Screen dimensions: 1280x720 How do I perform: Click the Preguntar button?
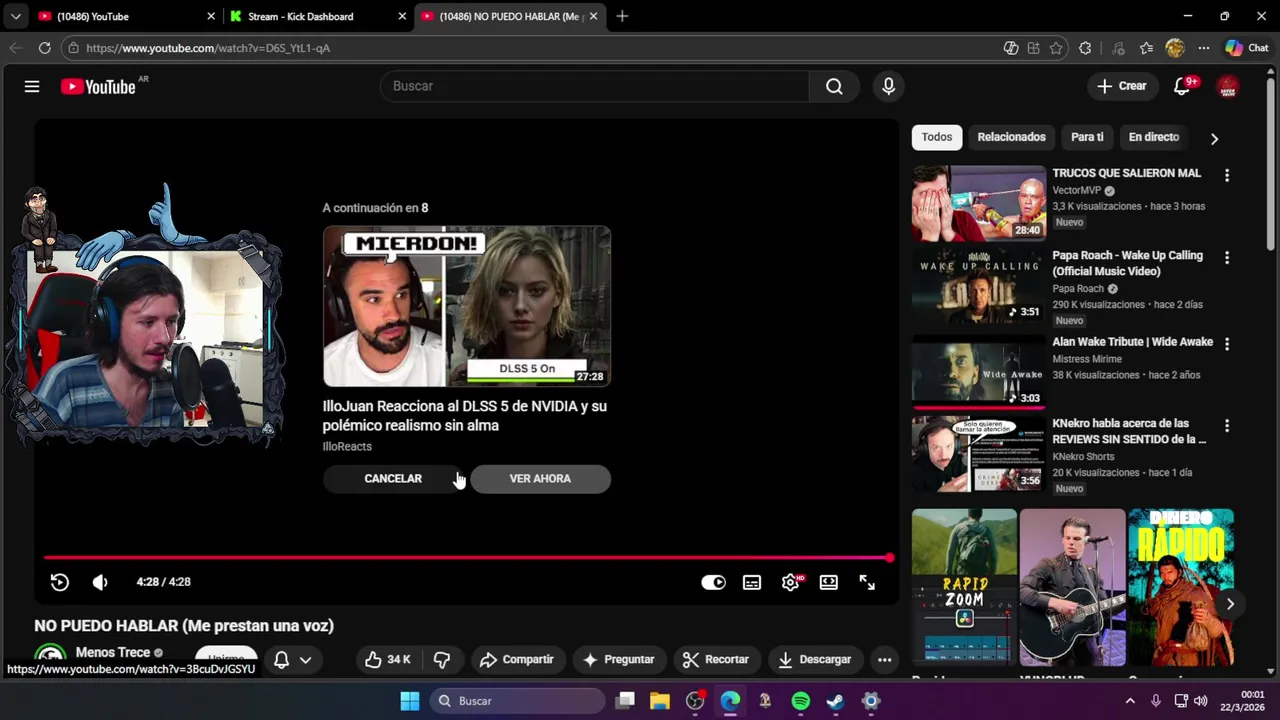tap(618, 660)
